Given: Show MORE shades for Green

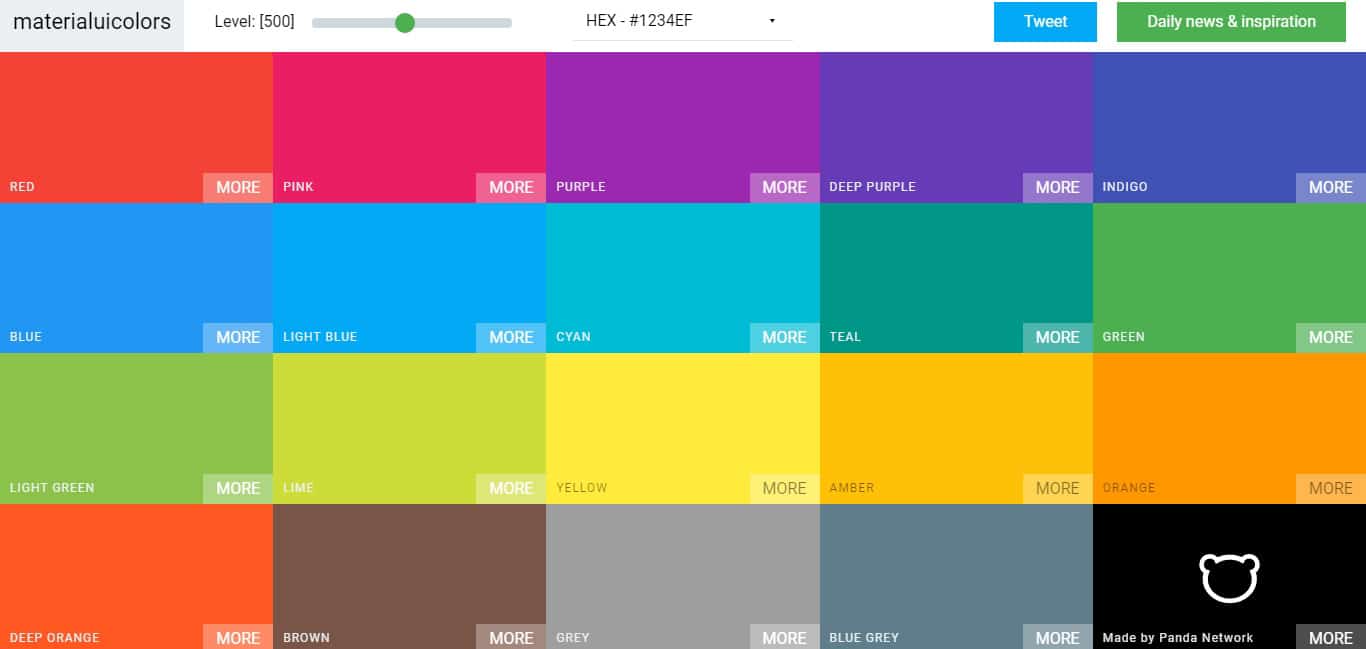Looking at the screenshot, I should (1331, 338).
